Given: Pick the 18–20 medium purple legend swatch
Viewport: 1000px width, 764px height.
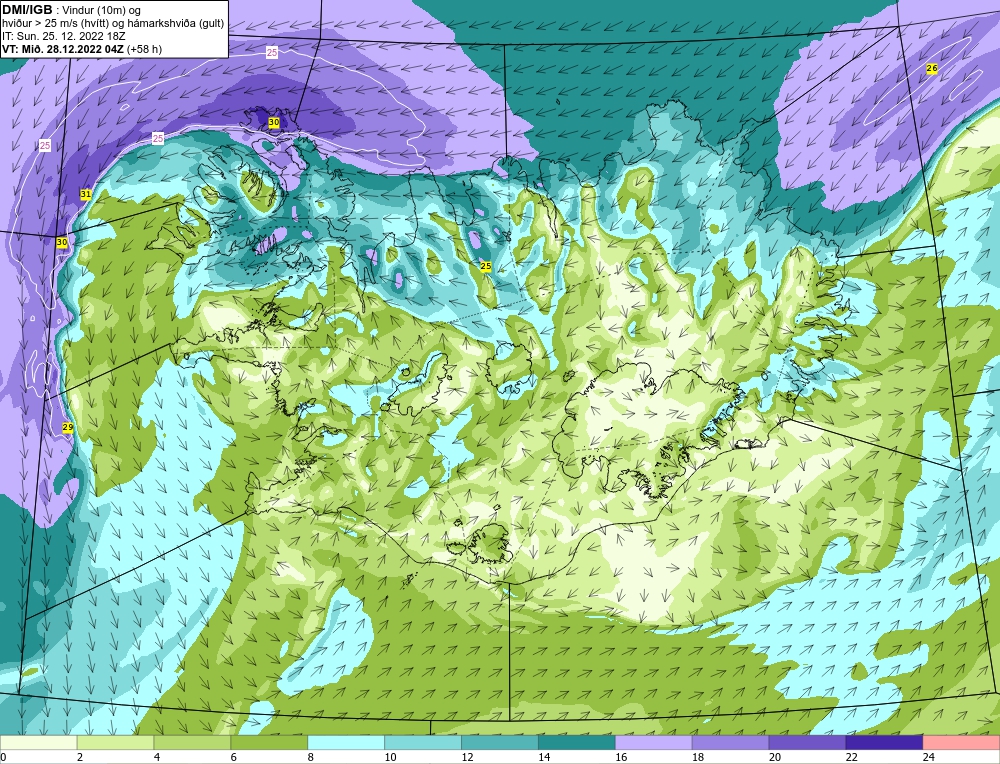Looking at the screenshot, I should 730,742.
